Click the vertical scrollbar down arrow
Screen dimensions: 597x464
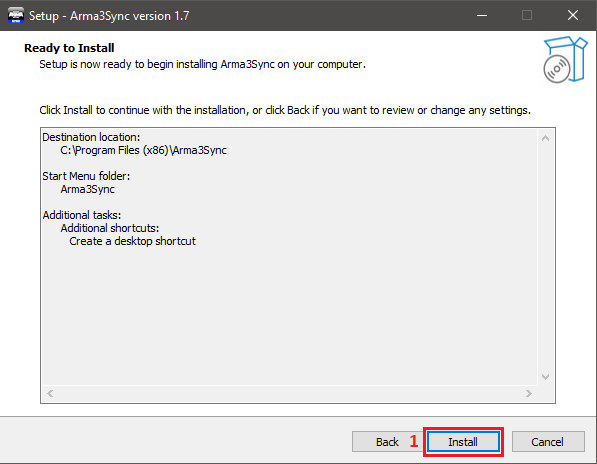coord(545,377)
